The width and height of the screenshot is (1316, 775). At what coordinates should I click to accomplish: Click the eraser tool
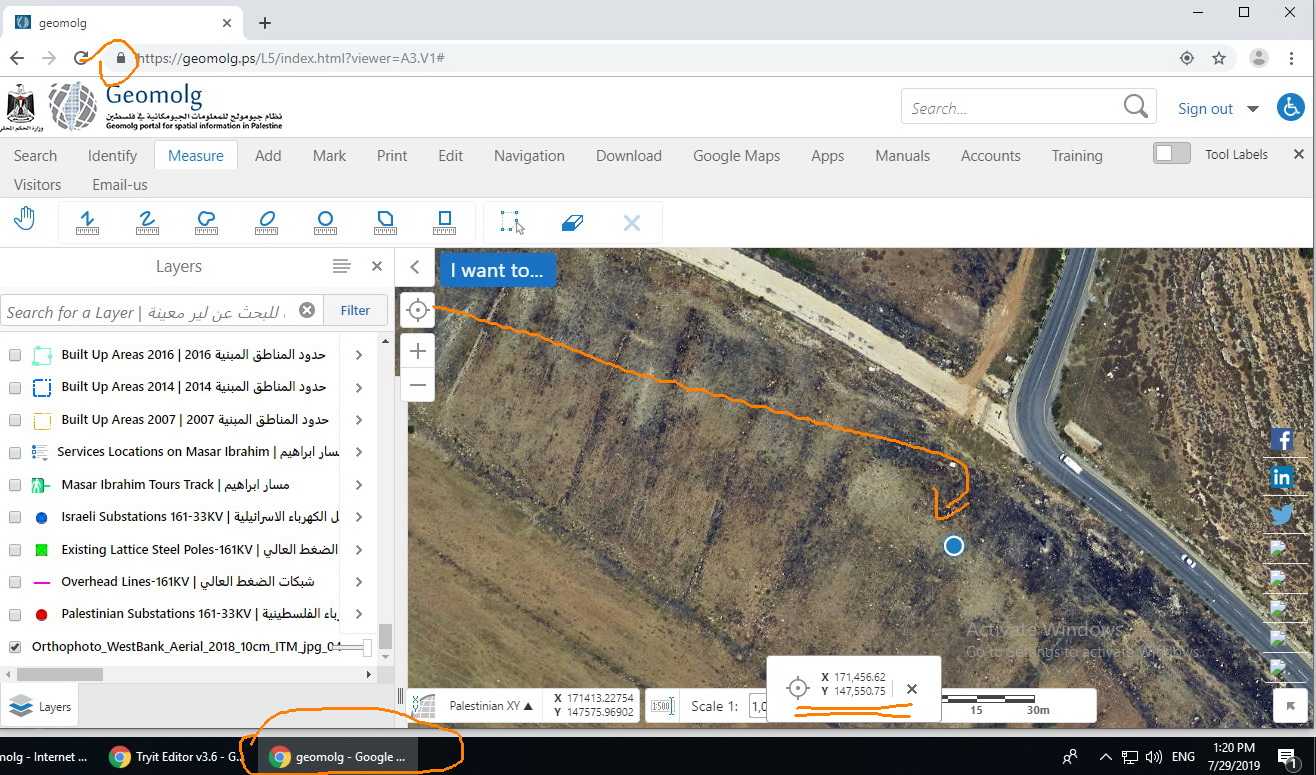tap(572, 222)
